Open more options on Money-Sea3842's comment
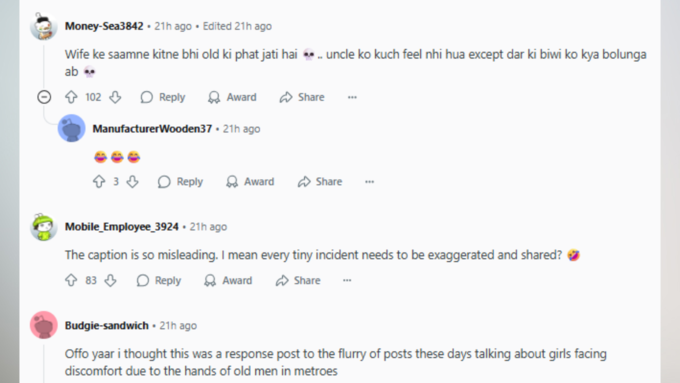The height and width of the screenshot is (383, 680). point(352,97)
